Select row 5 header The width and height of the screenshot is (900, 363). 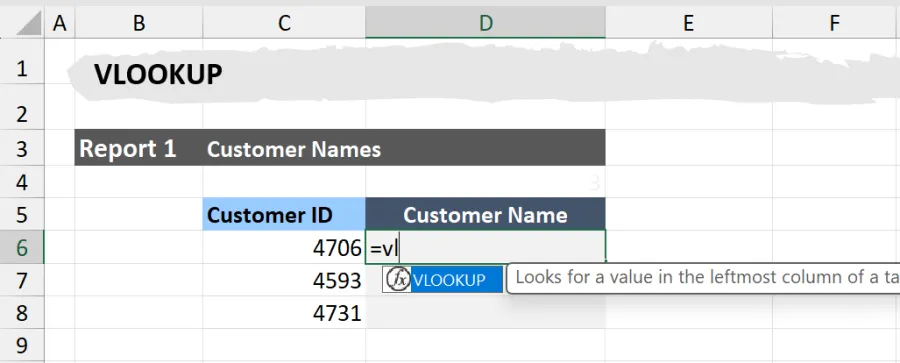[22, 215]
